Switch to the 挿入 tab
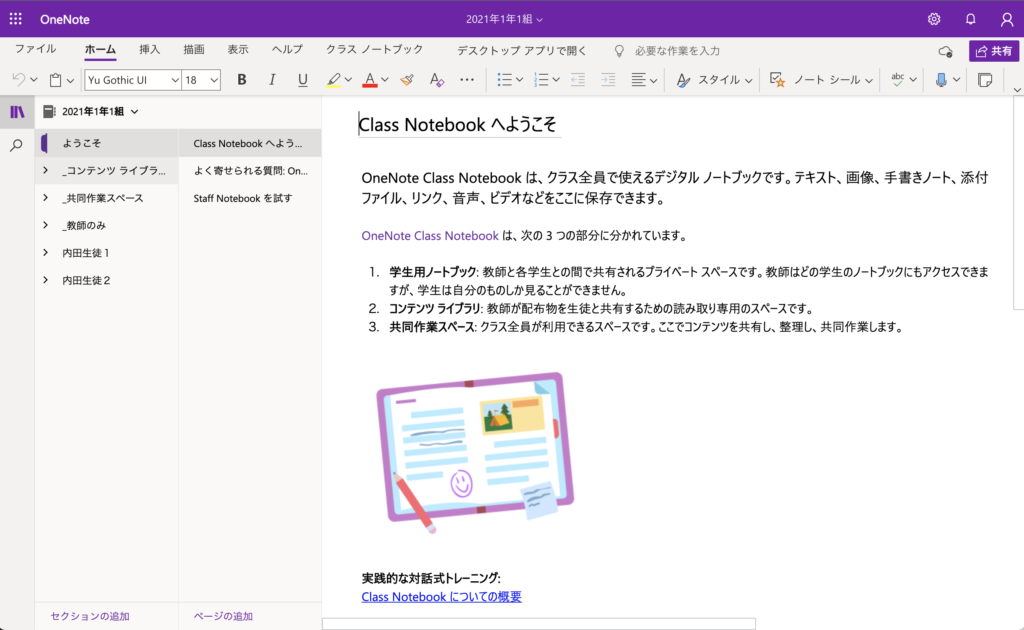Viewport: 1024px width, 630px height. tap(149, 49)
